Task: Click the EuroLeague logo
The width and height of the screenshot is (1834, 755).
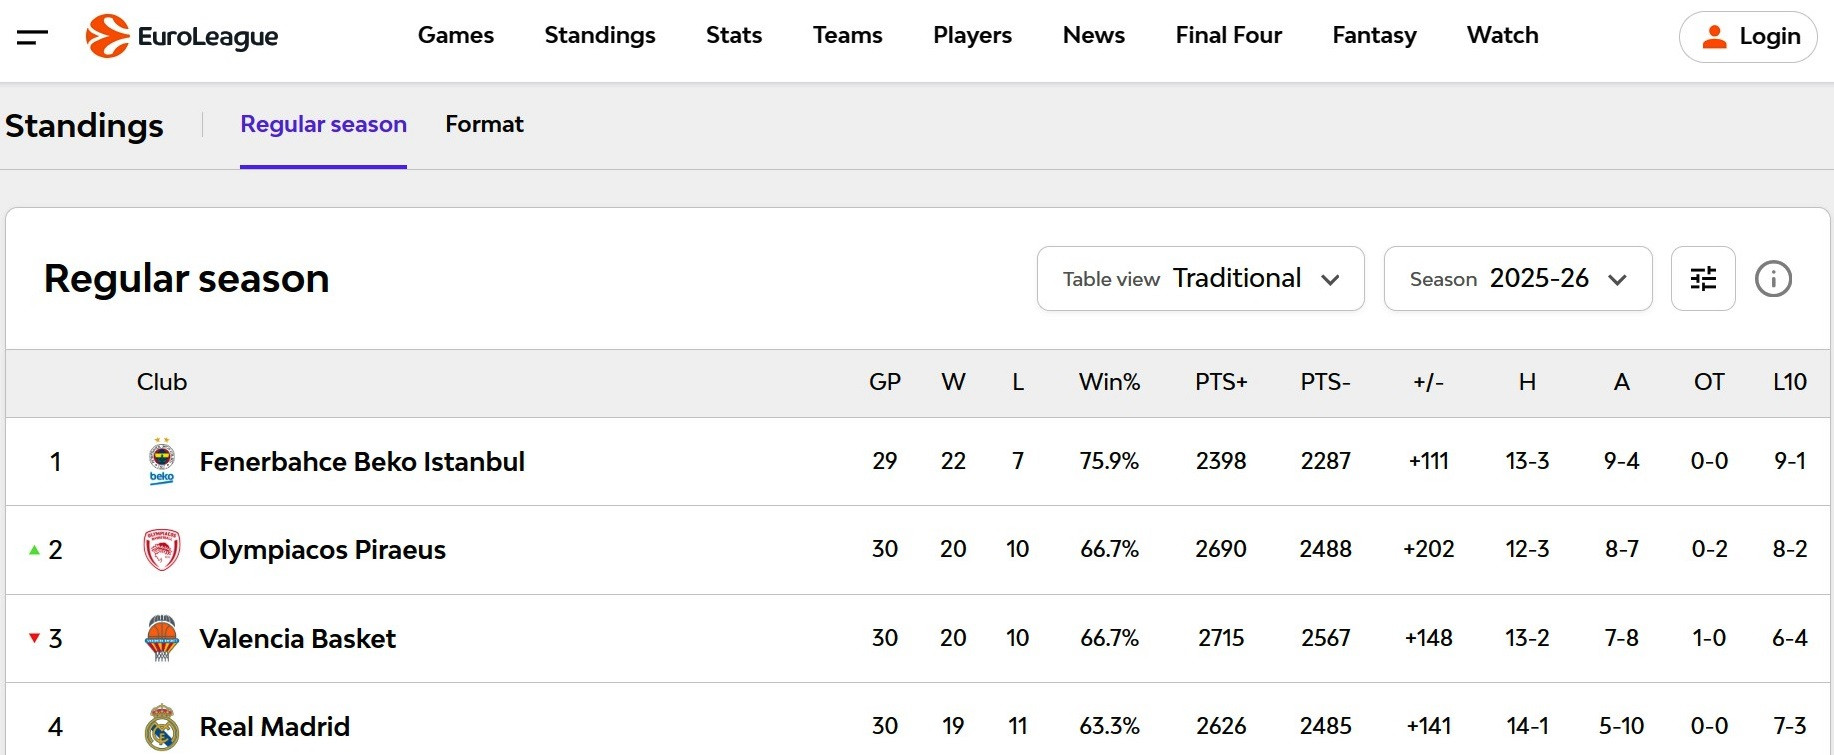Action: (182, 37)
